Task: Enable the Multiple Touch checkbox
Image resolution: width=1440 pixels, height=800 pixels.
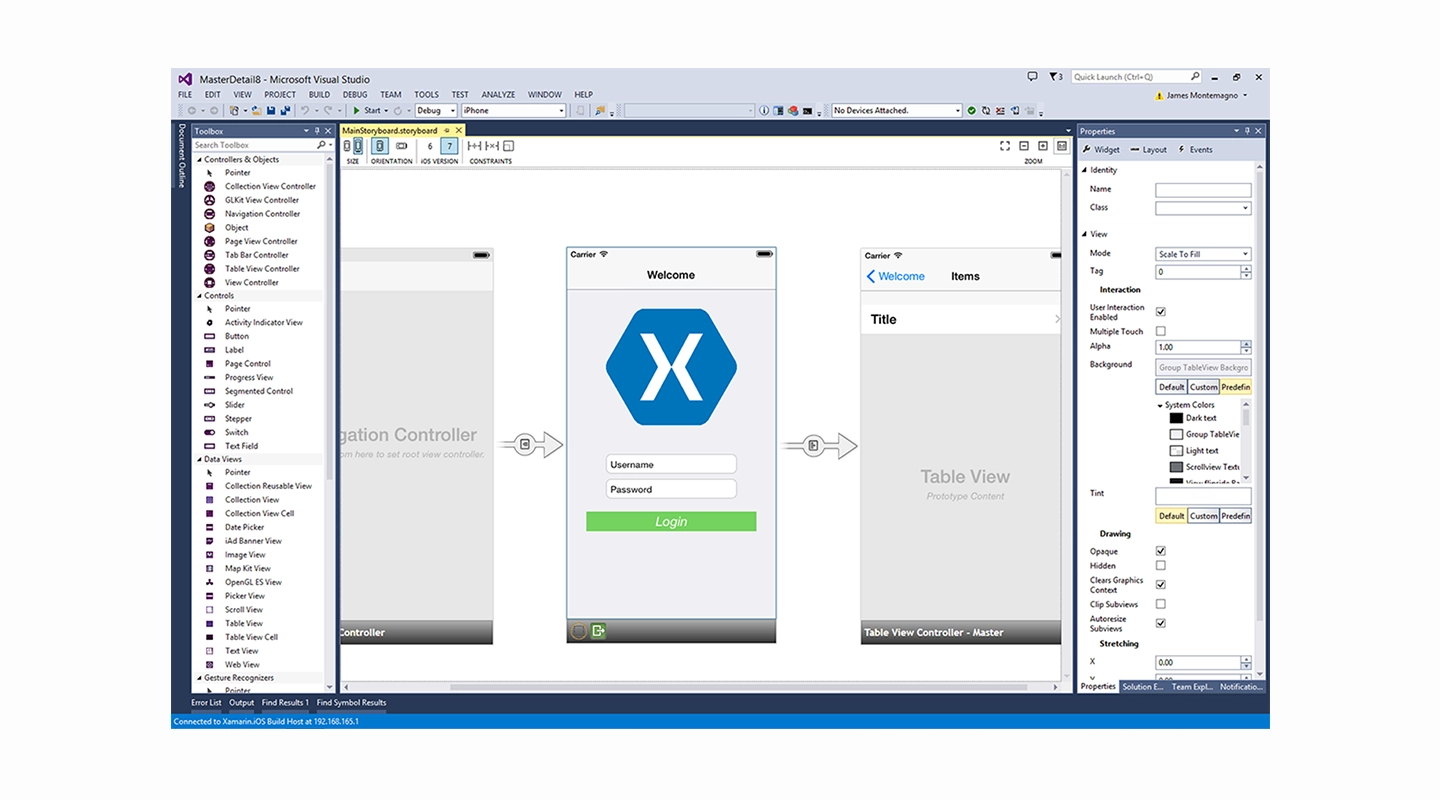Action: click(x=1161, y=331)
